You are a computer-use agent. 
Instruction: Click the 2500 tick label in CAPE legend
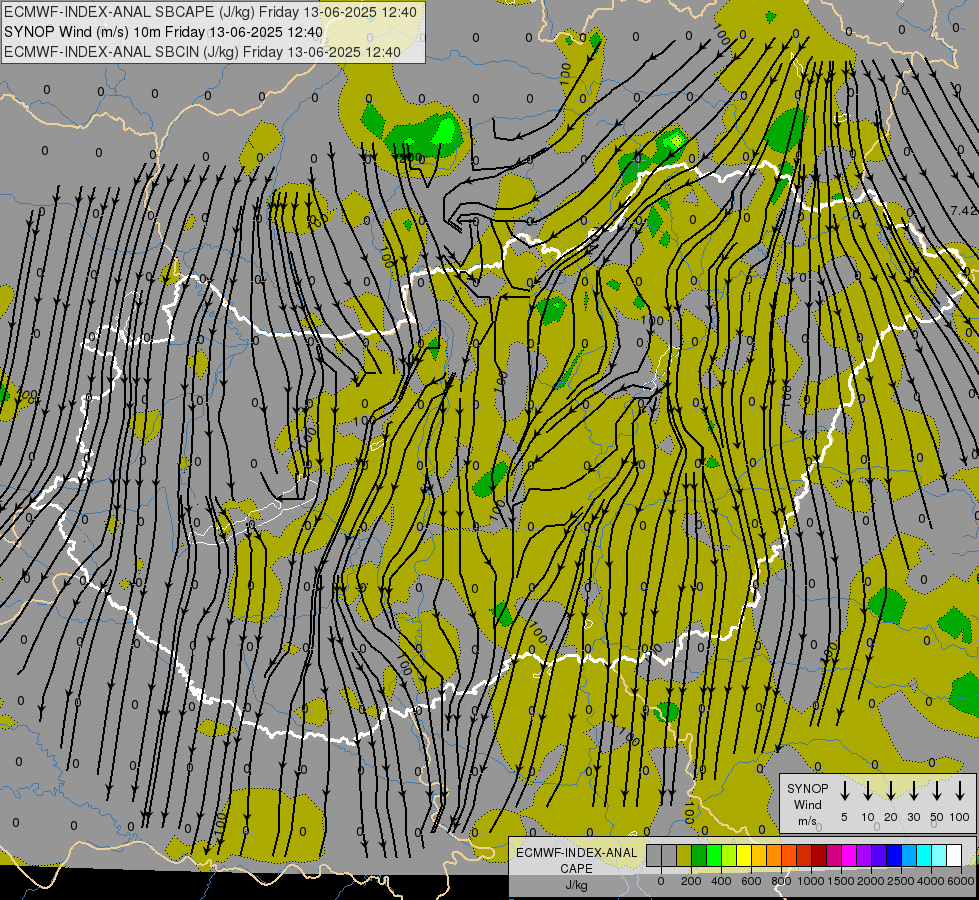coord(901,881)
